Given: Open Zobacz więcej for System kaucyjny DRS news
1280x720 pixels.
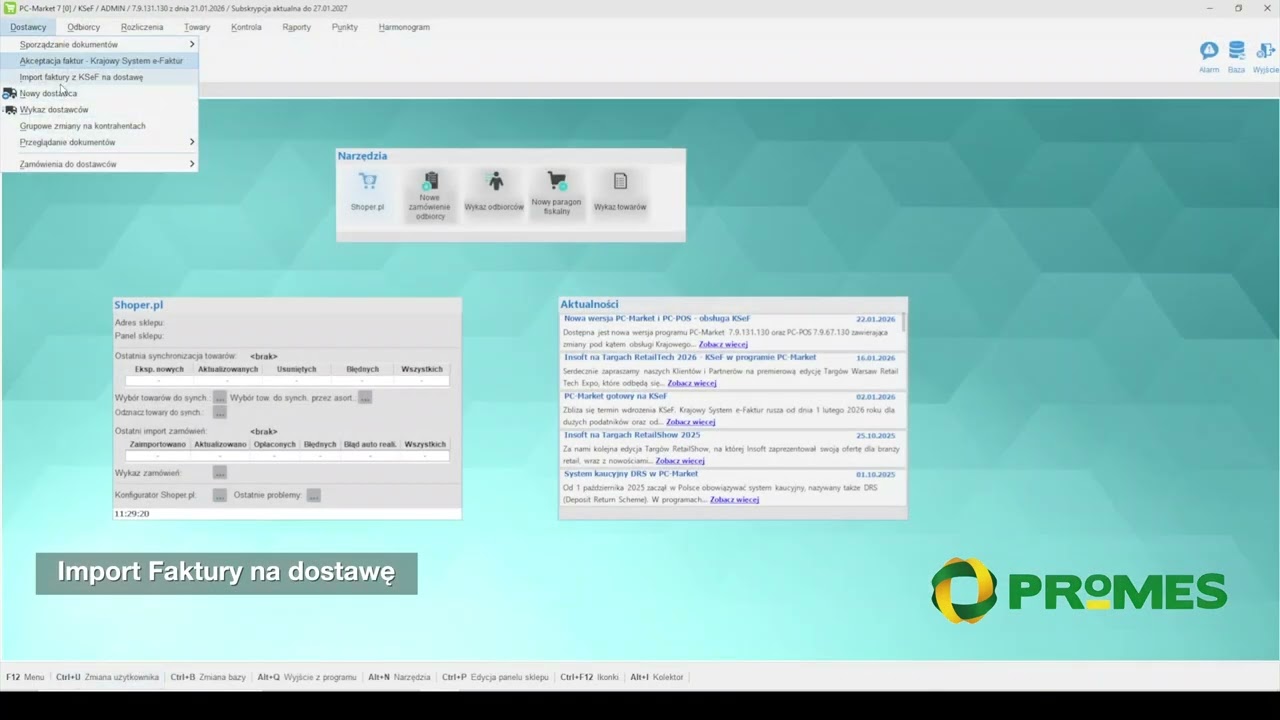Looking at the screenshot, I should point(735,500).
